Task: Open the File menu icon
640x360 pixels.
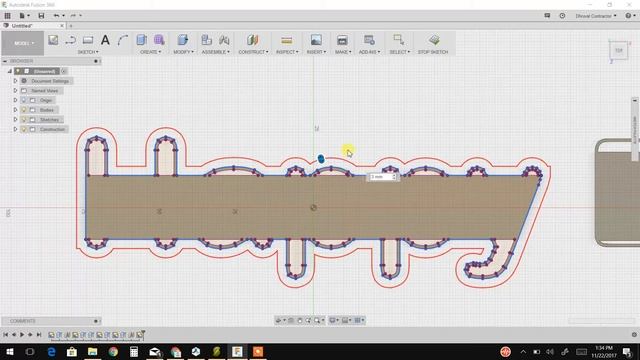Action: tap(24, 16)
